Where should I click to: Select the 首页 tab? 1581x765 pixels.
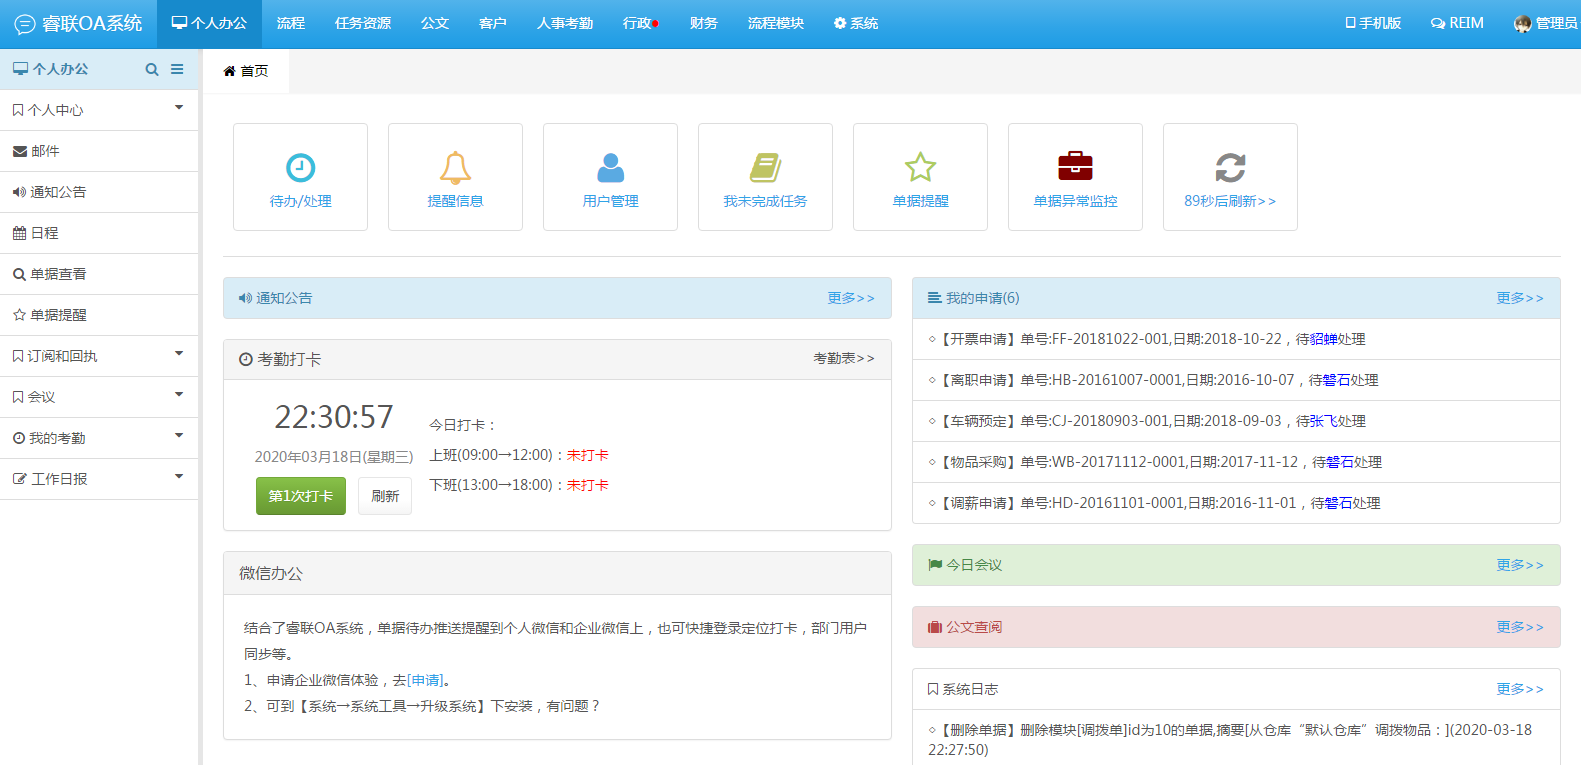(246, 71)
